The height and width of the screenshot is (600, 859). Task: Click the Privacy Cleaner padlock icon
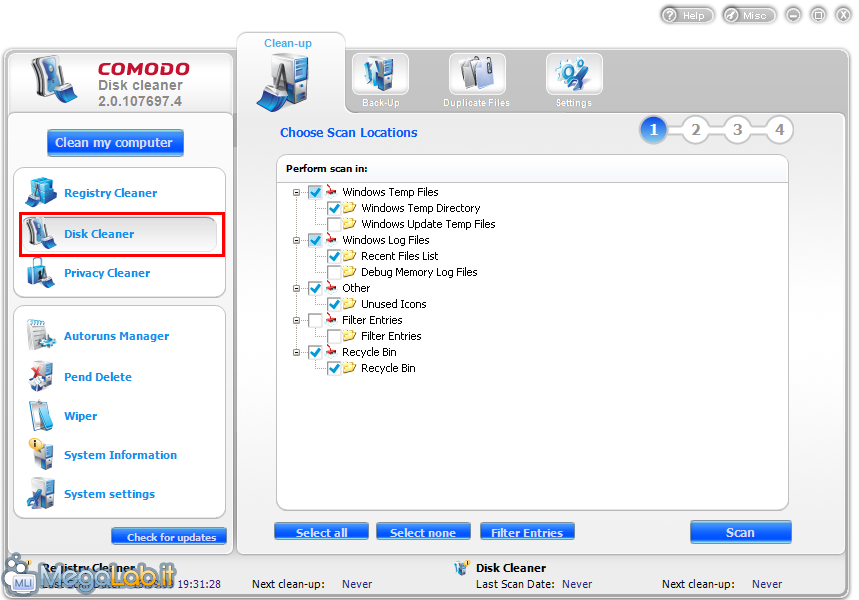(x=41, y=273)
